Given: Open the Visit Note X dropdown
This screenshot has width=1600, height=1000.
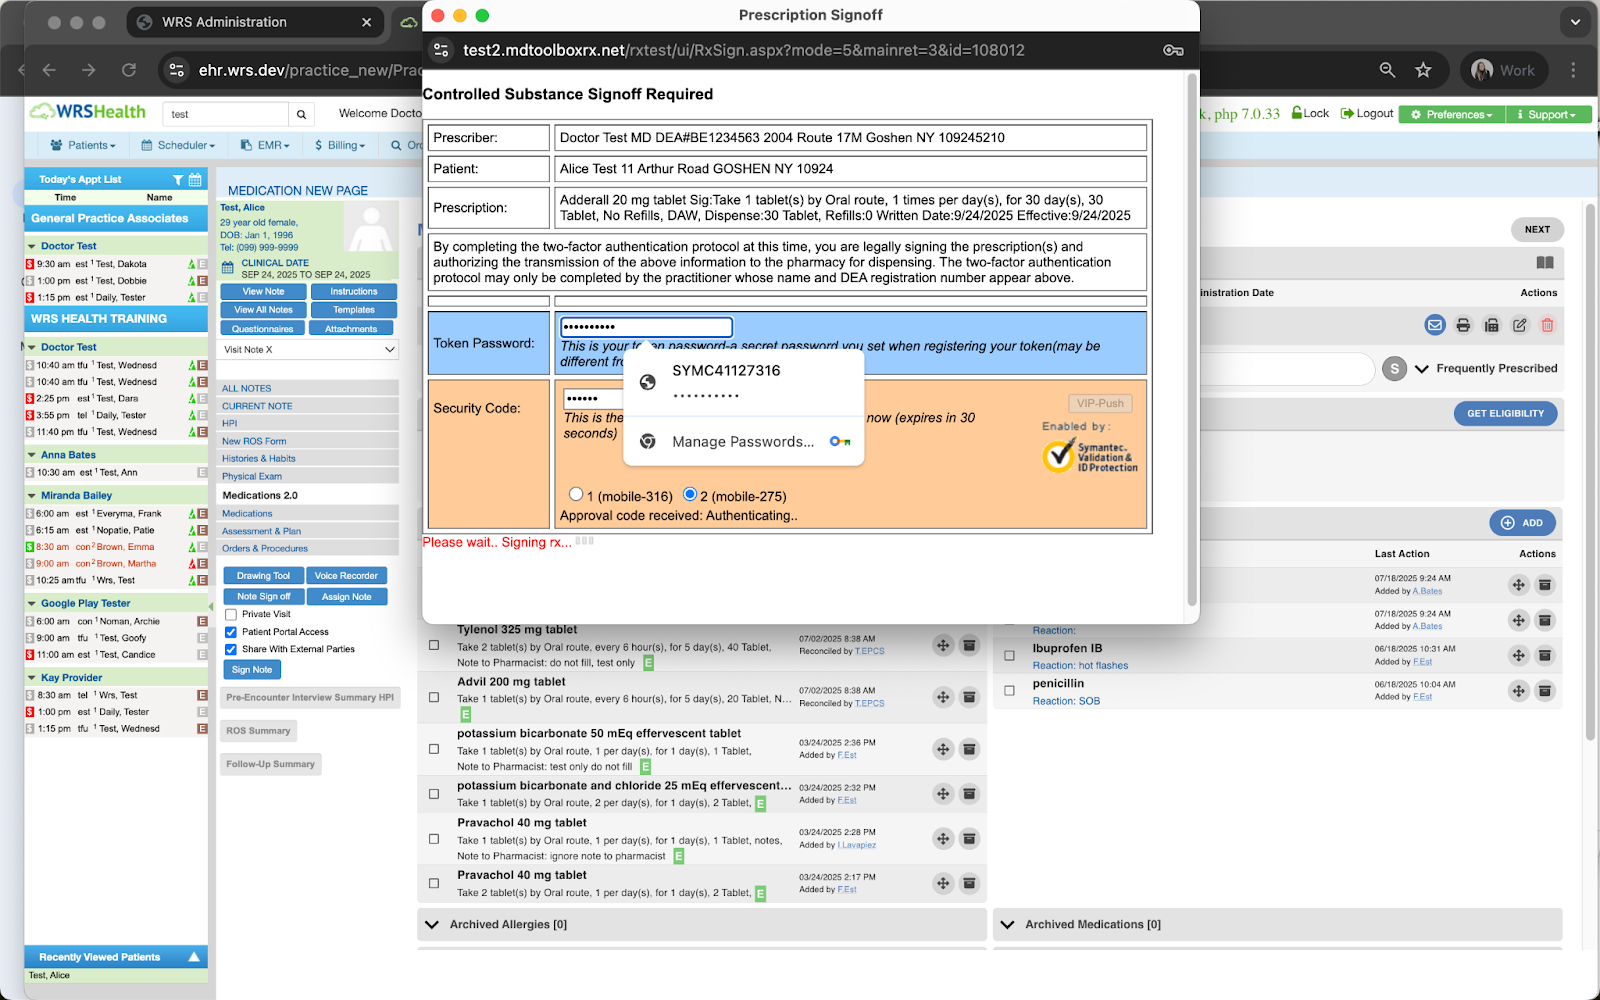Looking at the screenshot, I should point(308,350).
